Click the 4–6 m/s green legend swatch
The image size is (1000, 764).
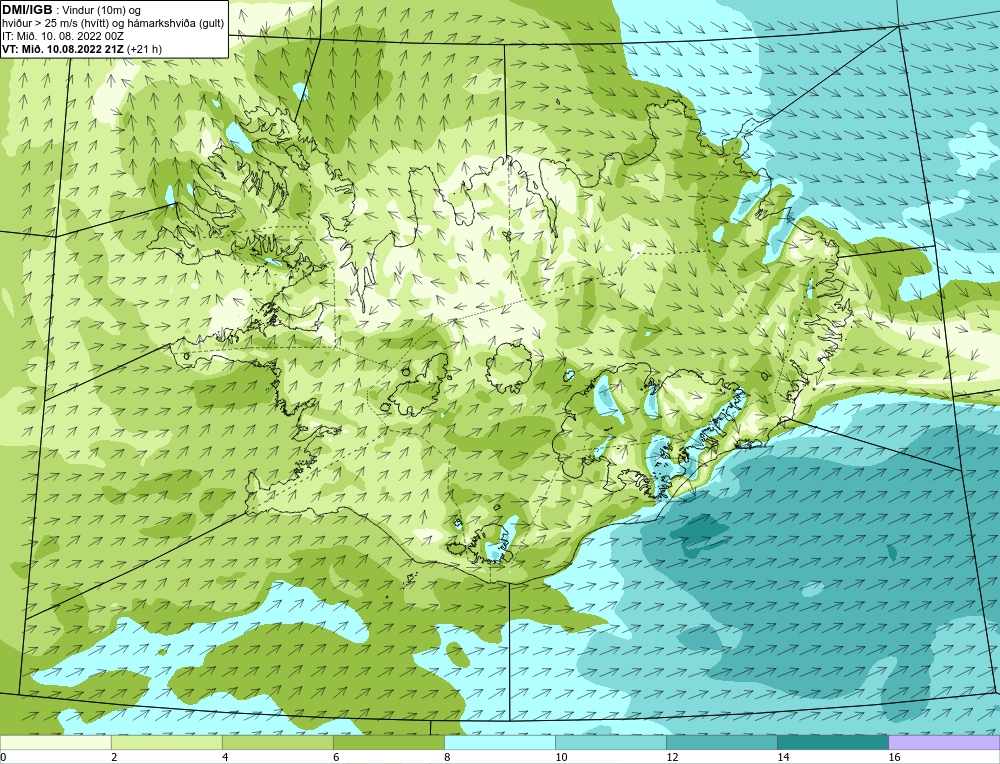coord(277,742)
